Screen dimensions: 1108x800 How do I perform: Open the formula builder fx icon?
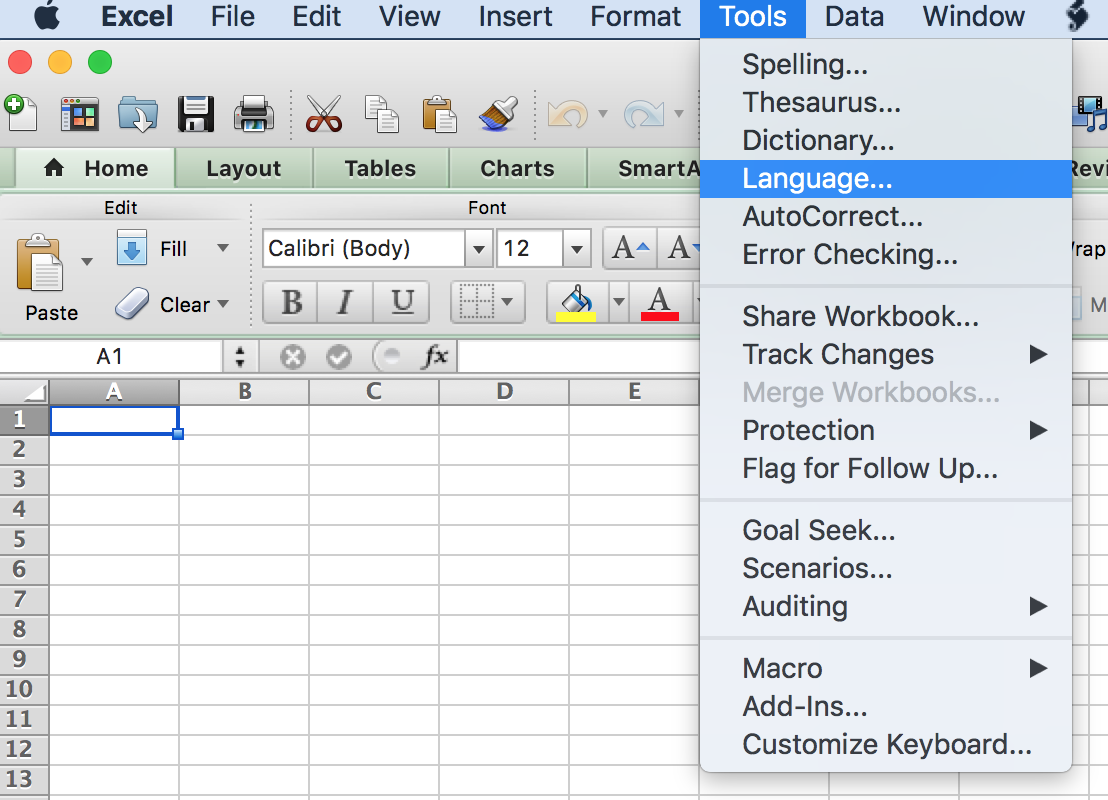[435, 355]
